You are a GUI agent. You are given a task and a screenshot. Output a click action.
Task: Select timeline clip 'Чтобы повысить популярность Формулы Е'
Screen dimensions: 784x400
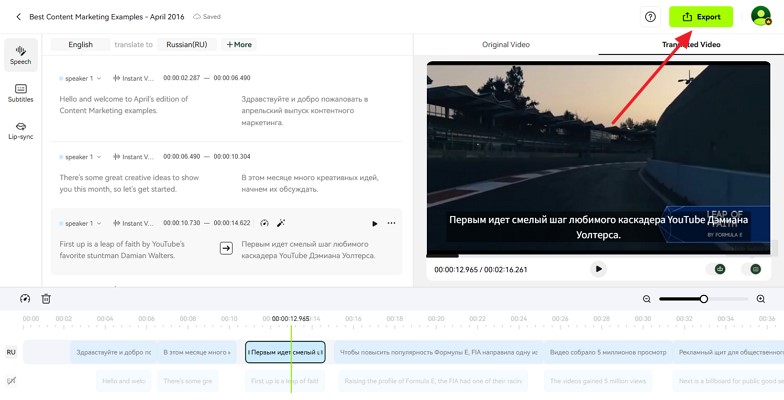click(438, 352)
